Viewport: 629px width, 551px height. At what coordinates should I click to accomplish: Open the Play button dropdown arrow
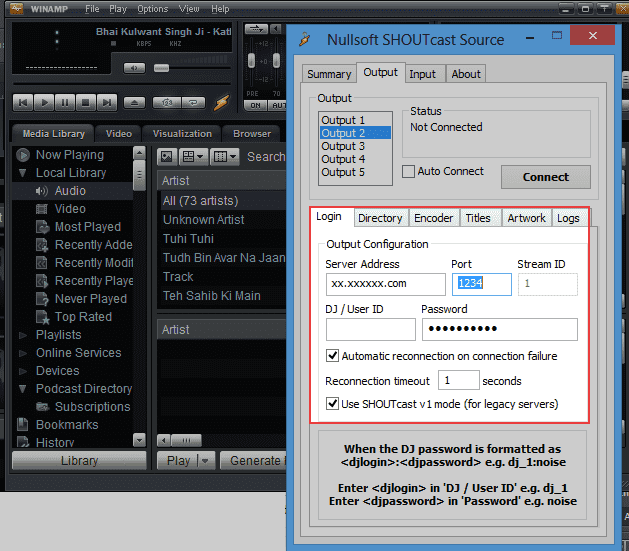click(205, 461)
